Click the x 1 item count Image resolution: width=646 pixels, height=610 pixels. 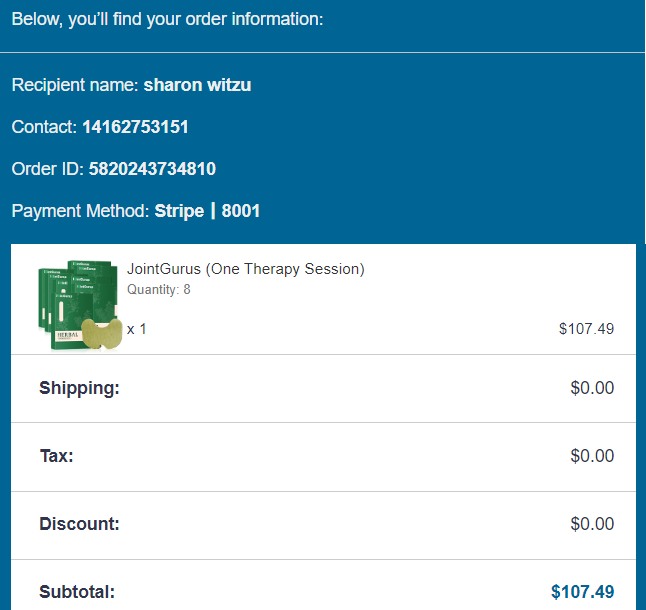click(x=137, y=328)
